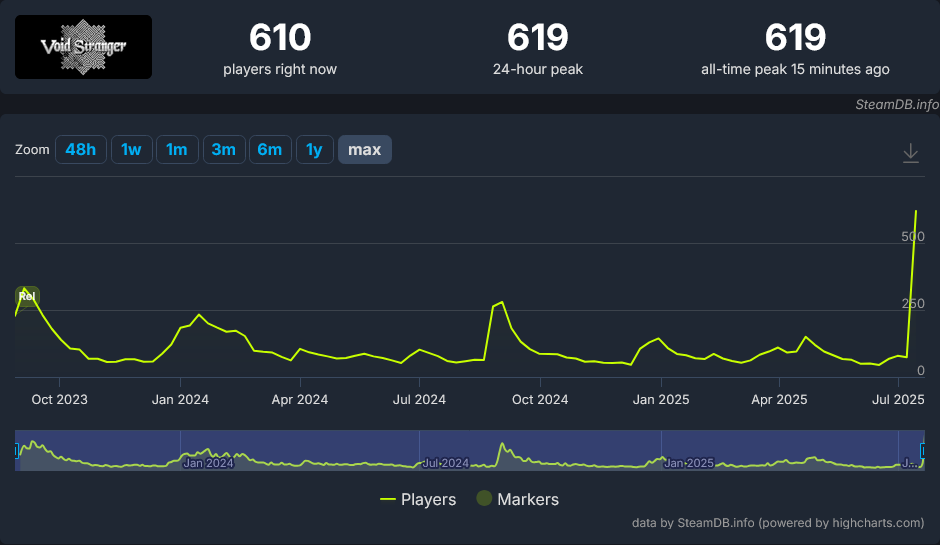Image resolution: width=940 pixels, height=545 pixels.
Task: Click the 250 y-axis value
Action: coord(912,303)
